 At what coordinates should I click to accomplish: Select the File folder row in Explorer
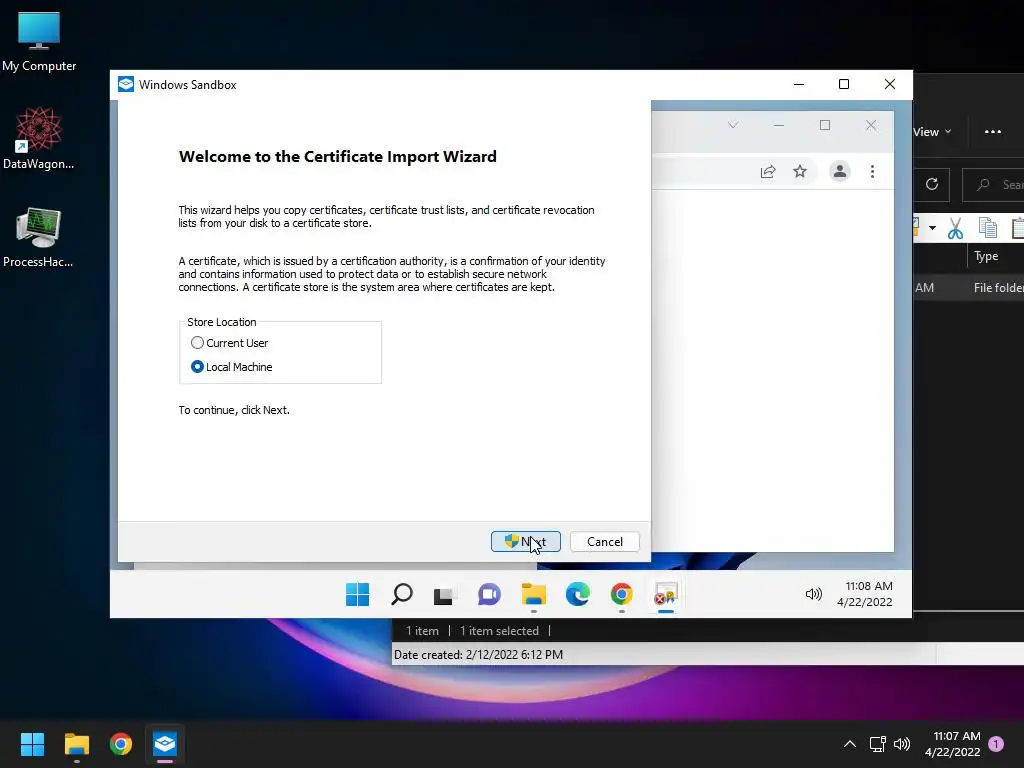click(968, 288)
